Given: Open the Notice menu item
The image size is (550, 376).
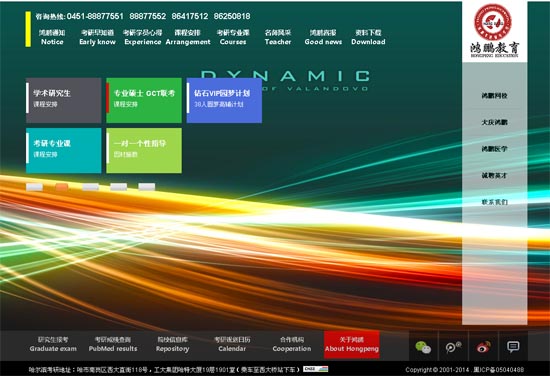Looking at the screenshot, I should 52,37.
